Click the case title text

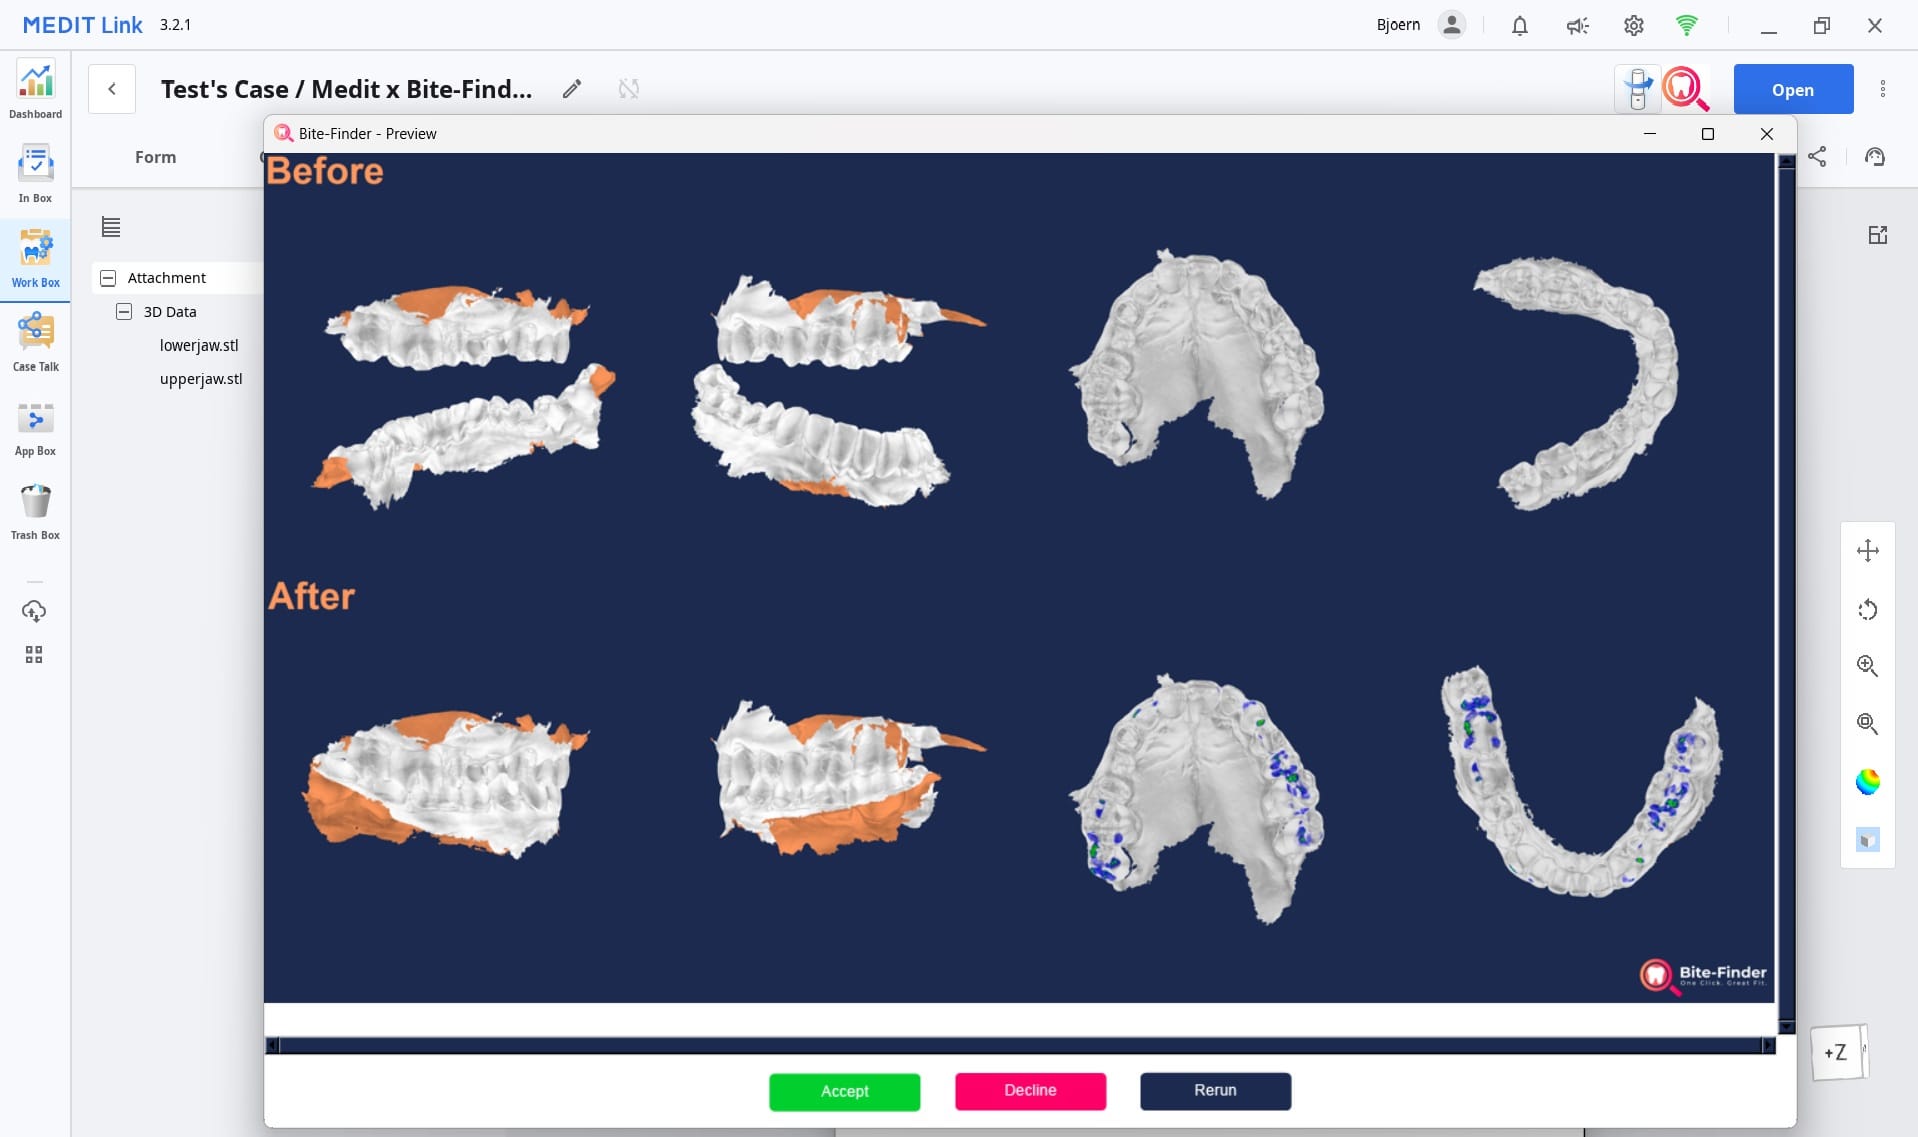347,89
